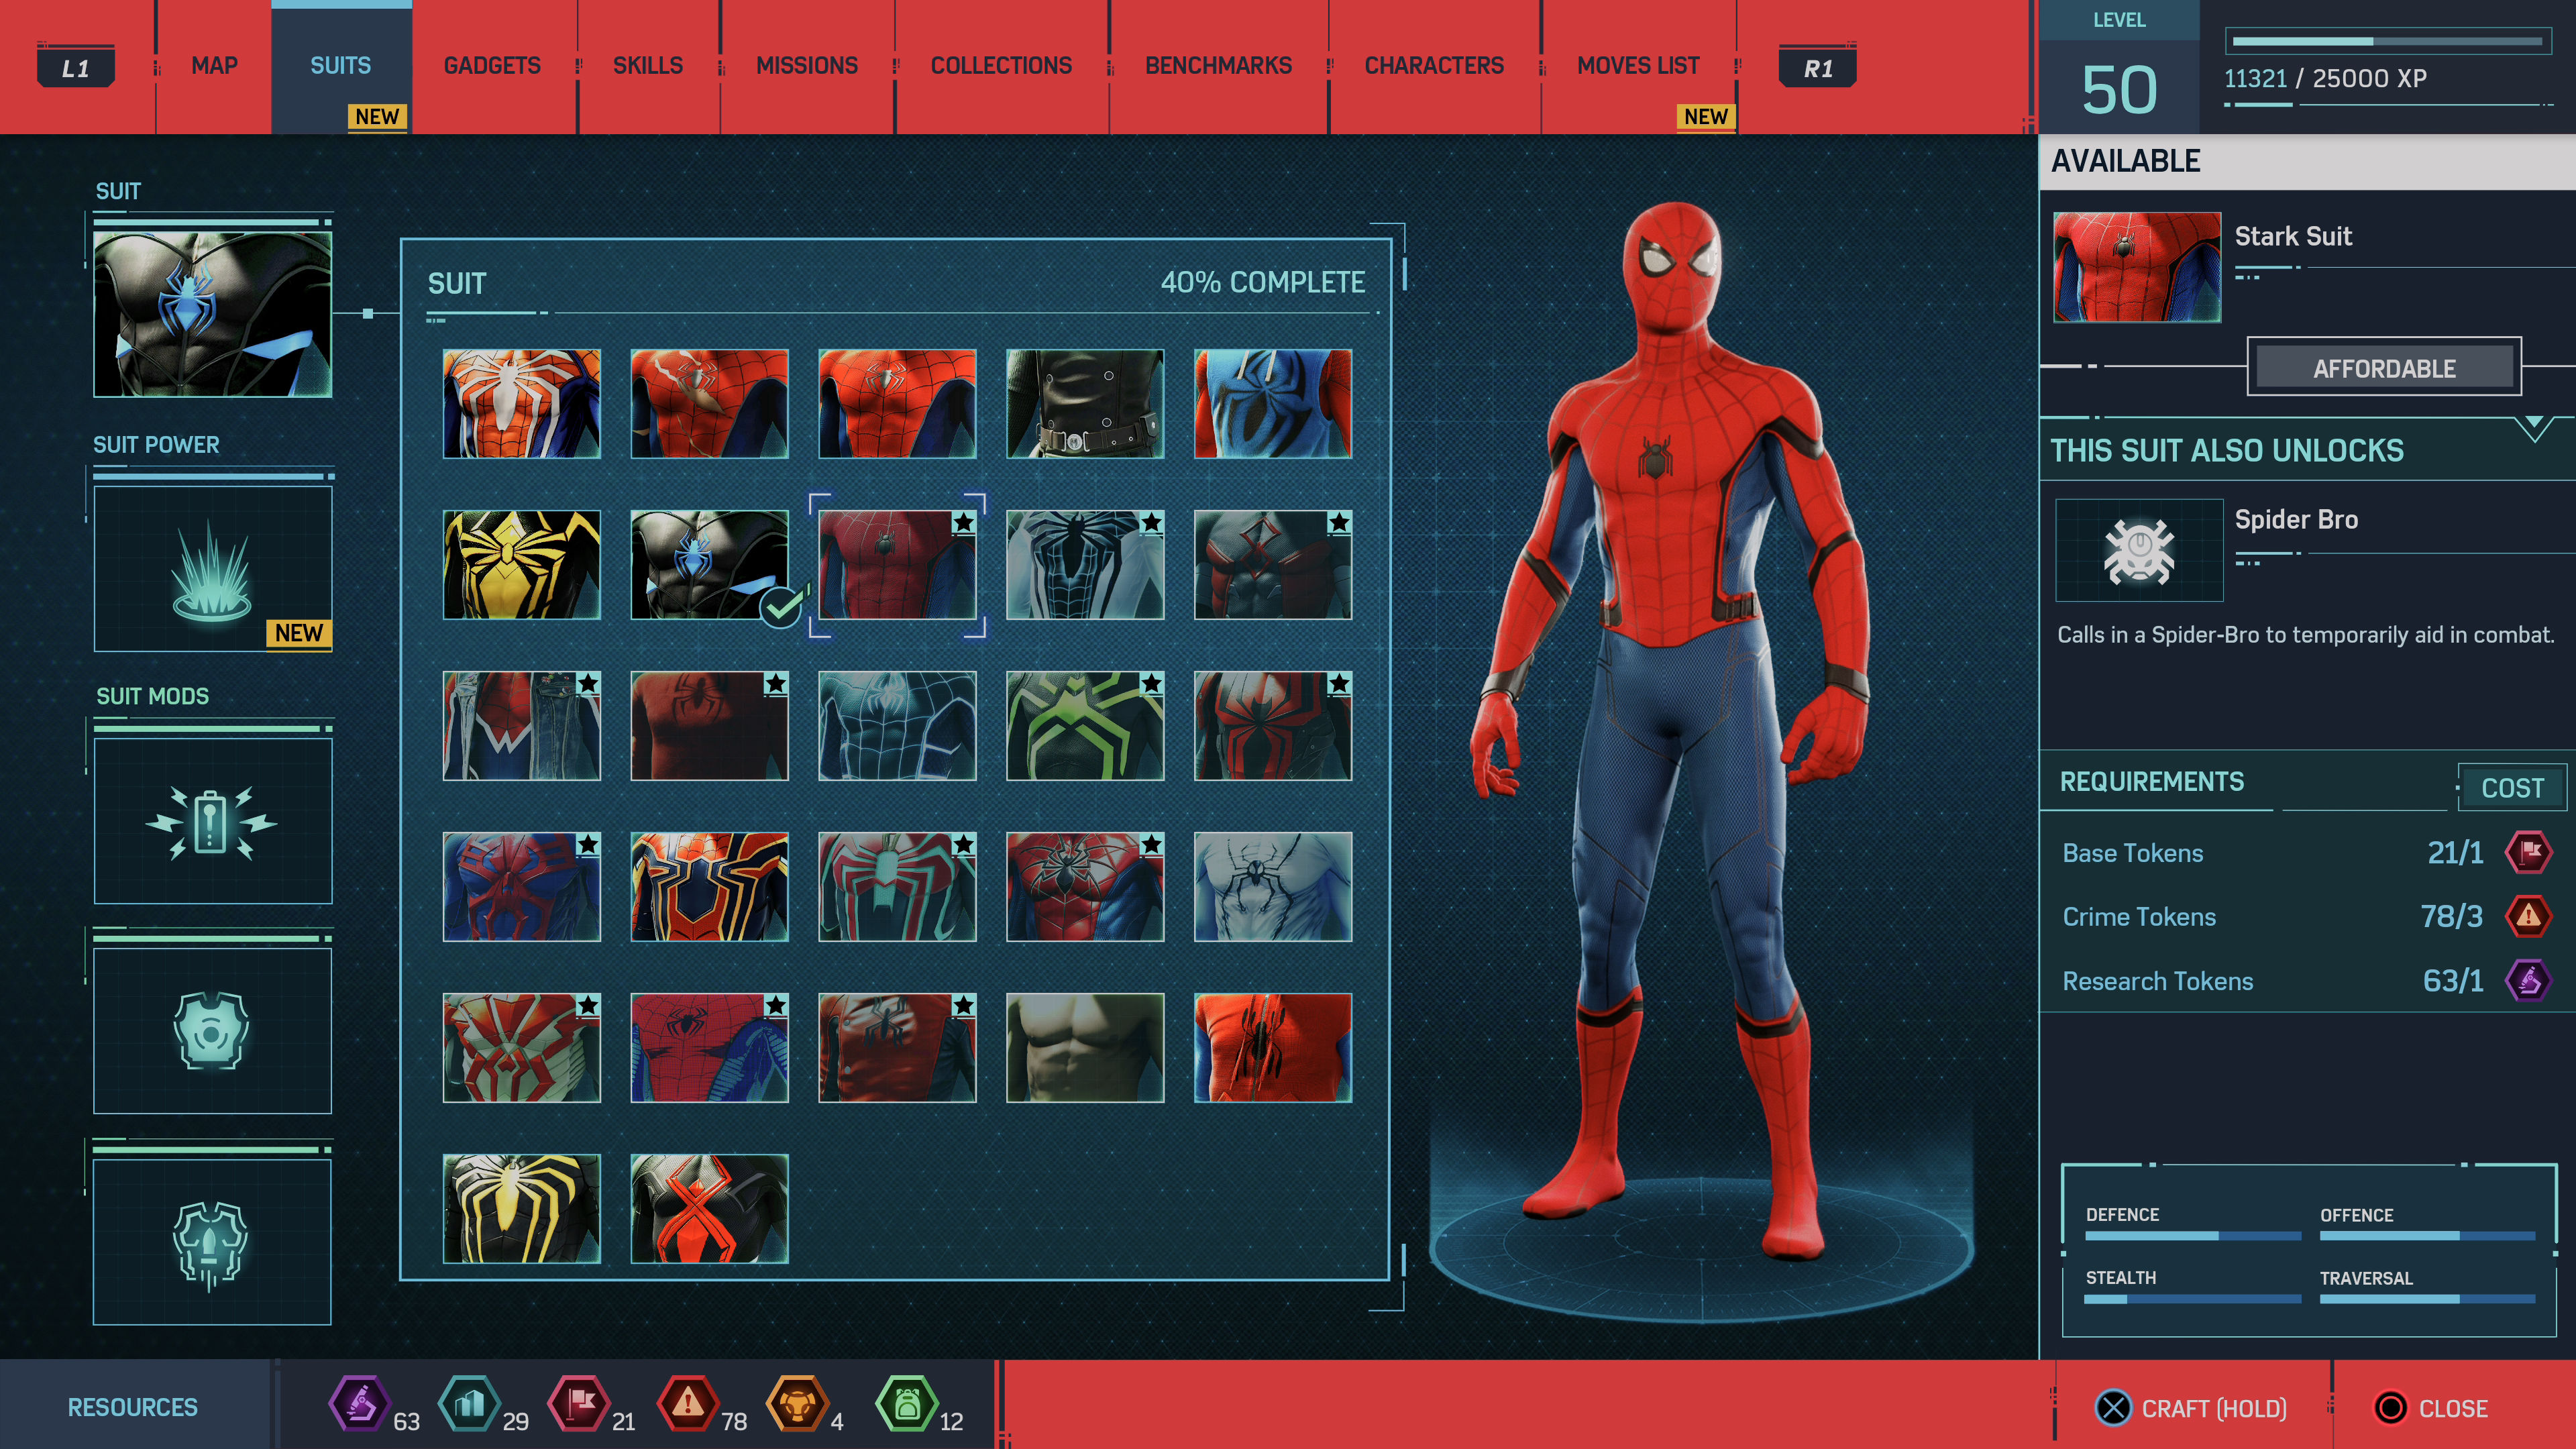Open the equipped suit slot thumbnail
This screenshot has width=2576, height=1449.
pos(212,314)
